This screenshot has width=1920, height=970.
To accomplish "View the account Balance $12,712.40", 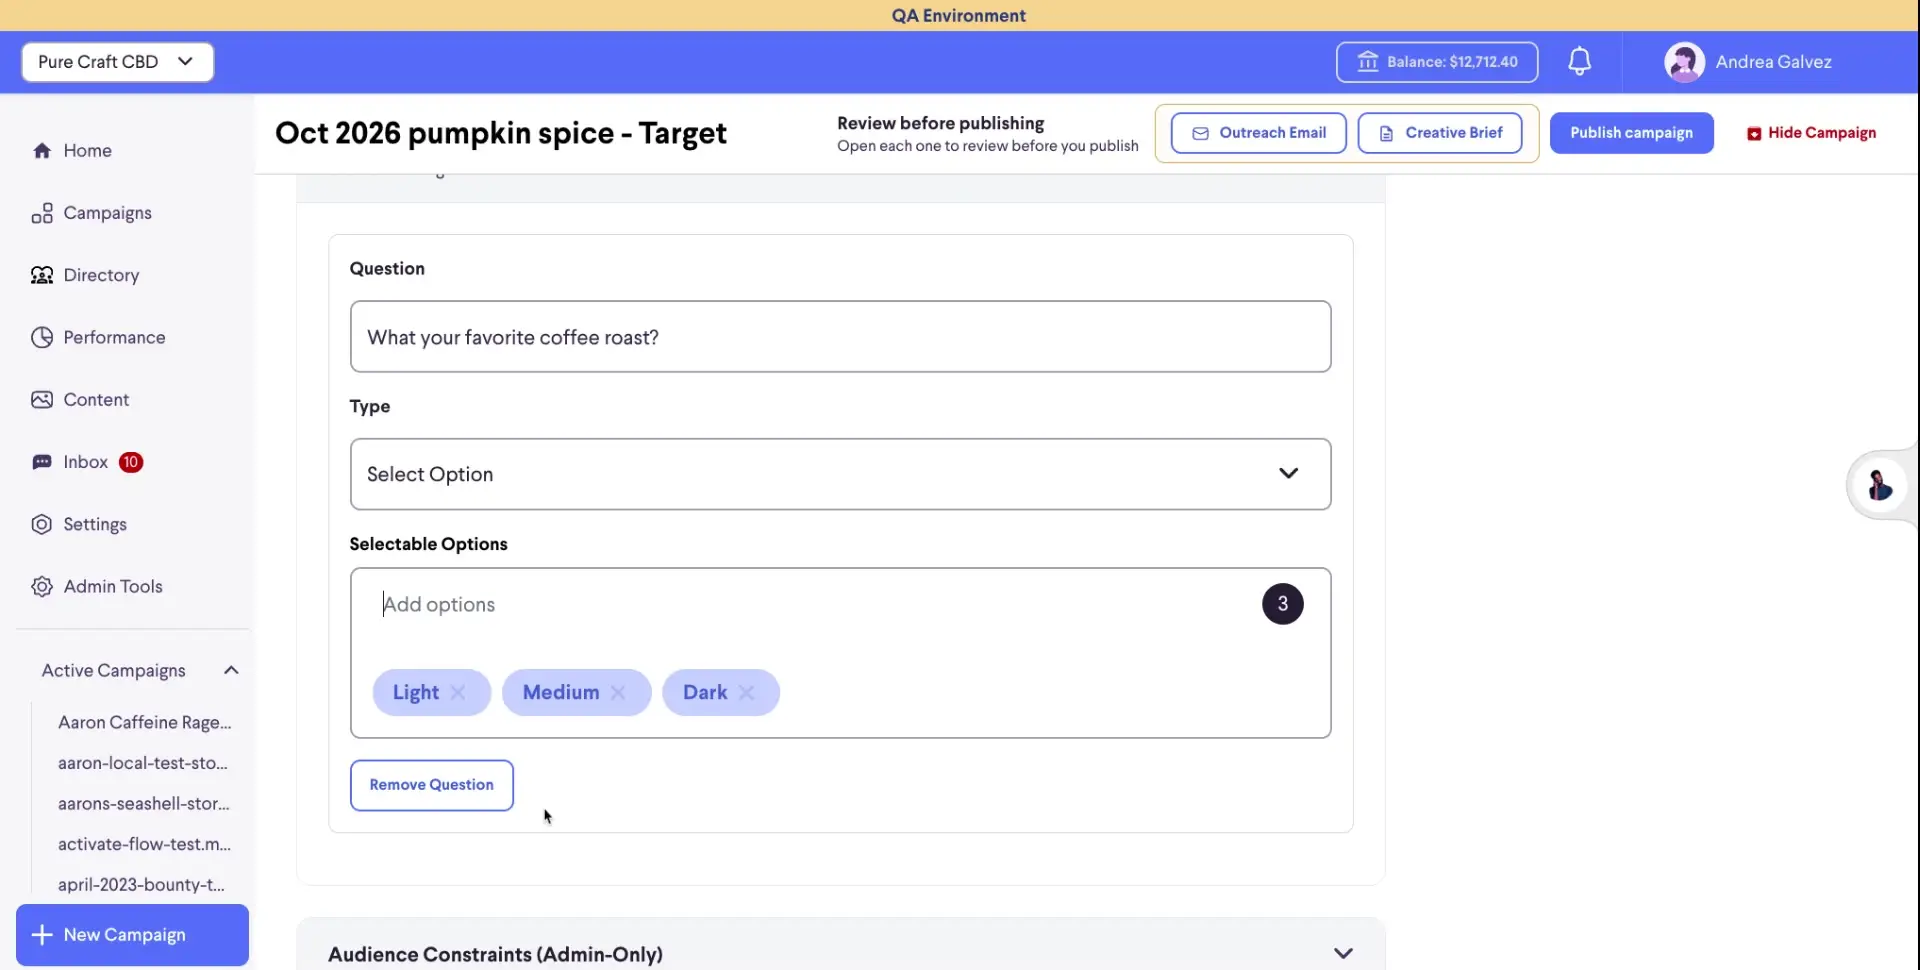I will pyautogui.click(x=1437, y=62).
